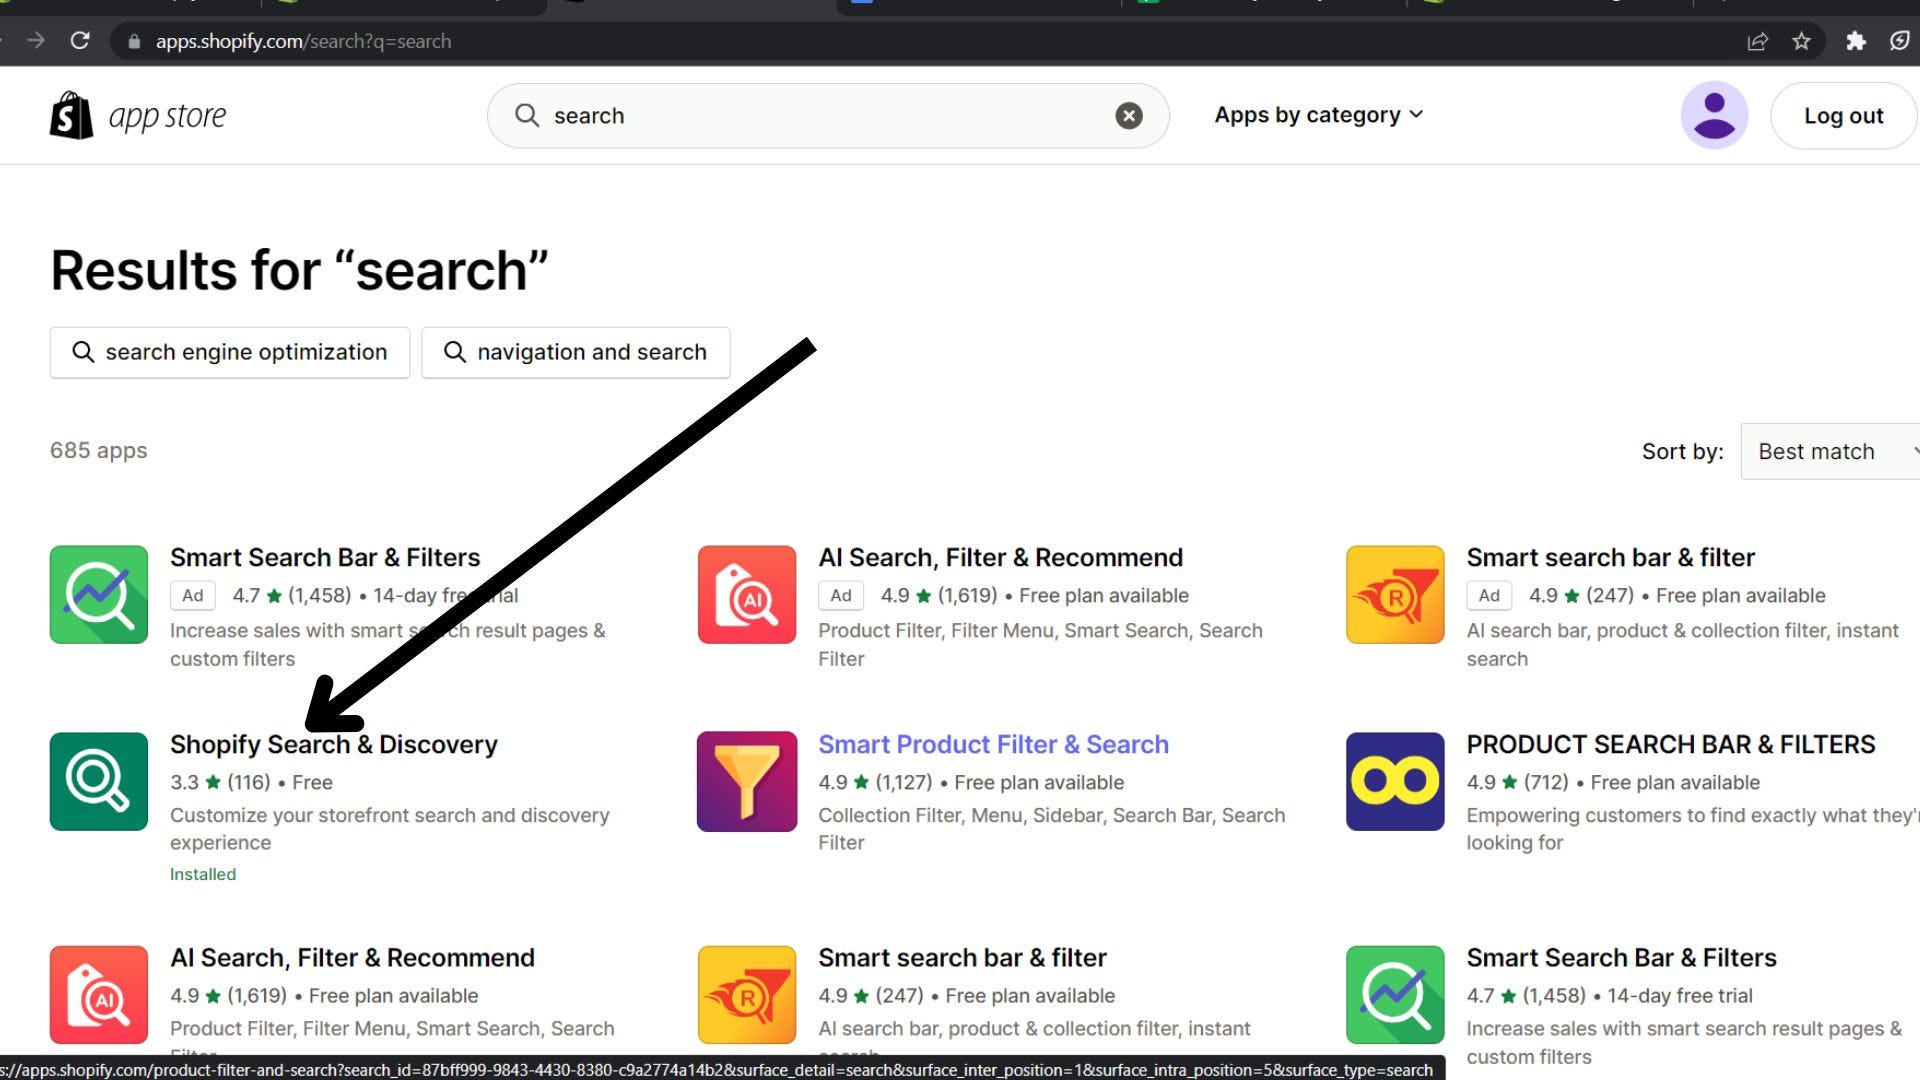
Task: Click the third-row yellow Smart search bar & filter icon
Action: (x=747, y=994)
